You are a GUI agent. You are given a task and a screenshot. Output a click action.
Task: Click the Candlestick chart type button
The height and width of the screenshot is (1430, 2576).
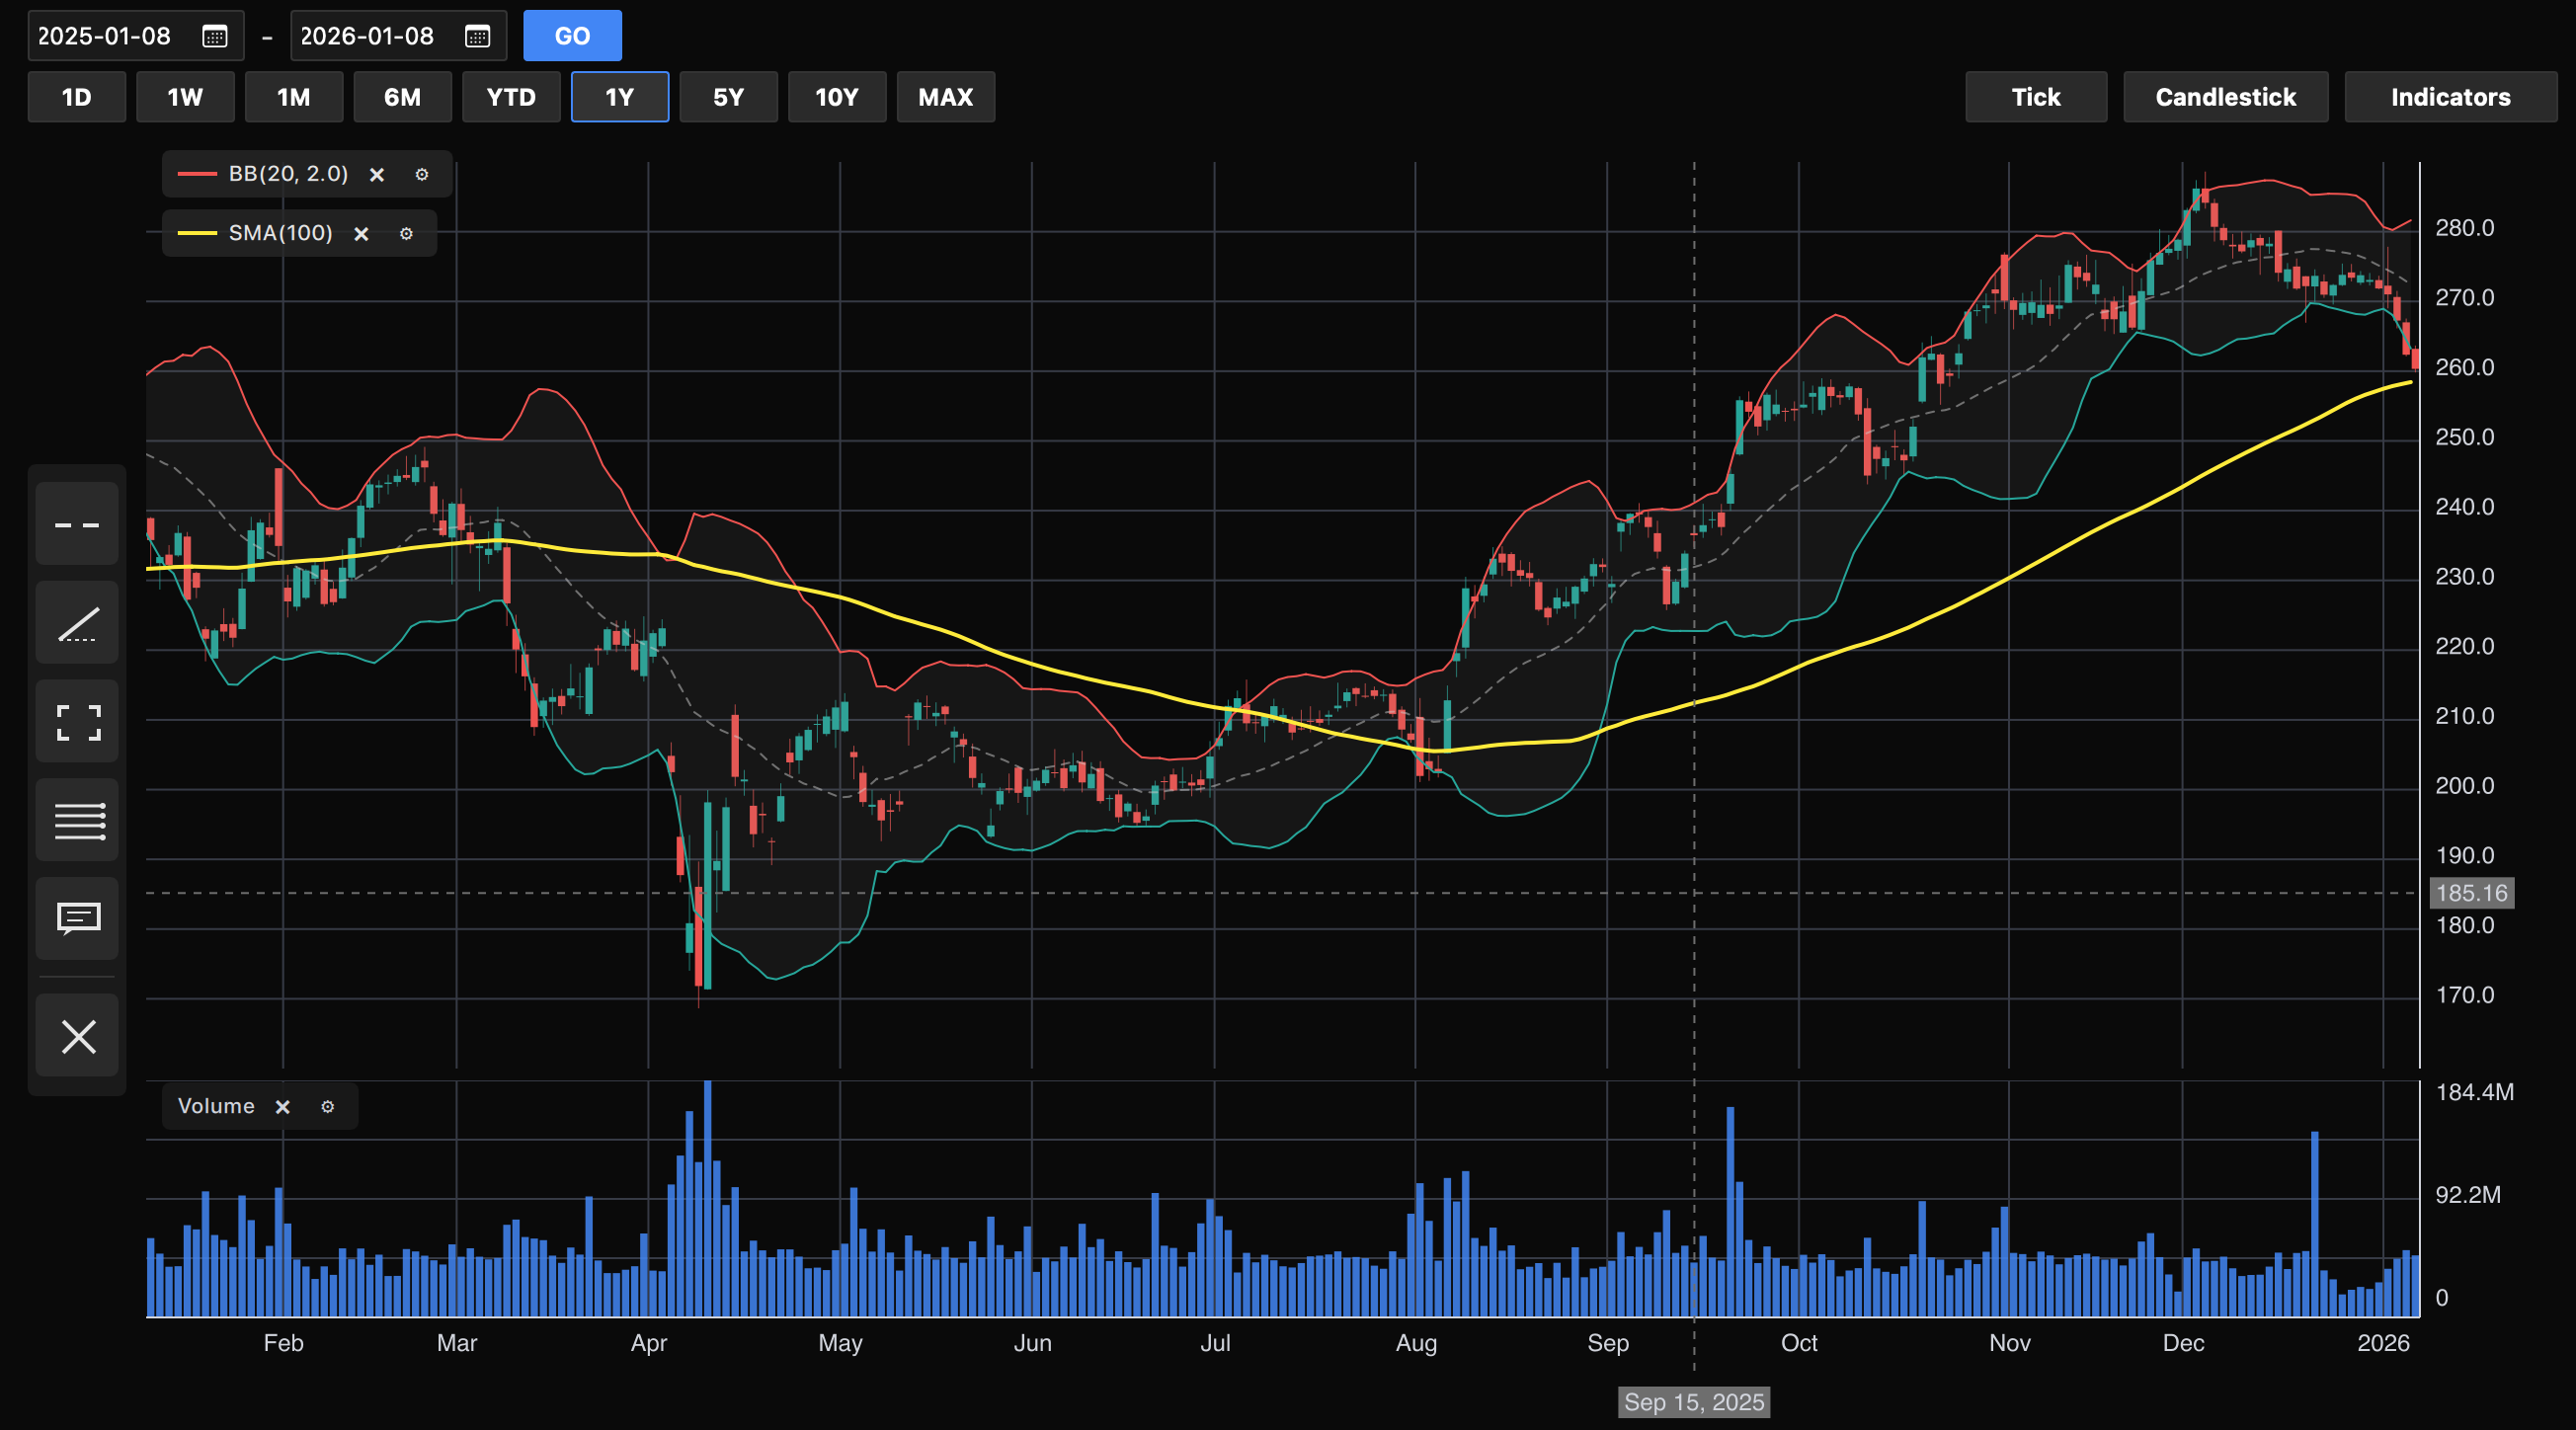click(x=2225, y=97)
